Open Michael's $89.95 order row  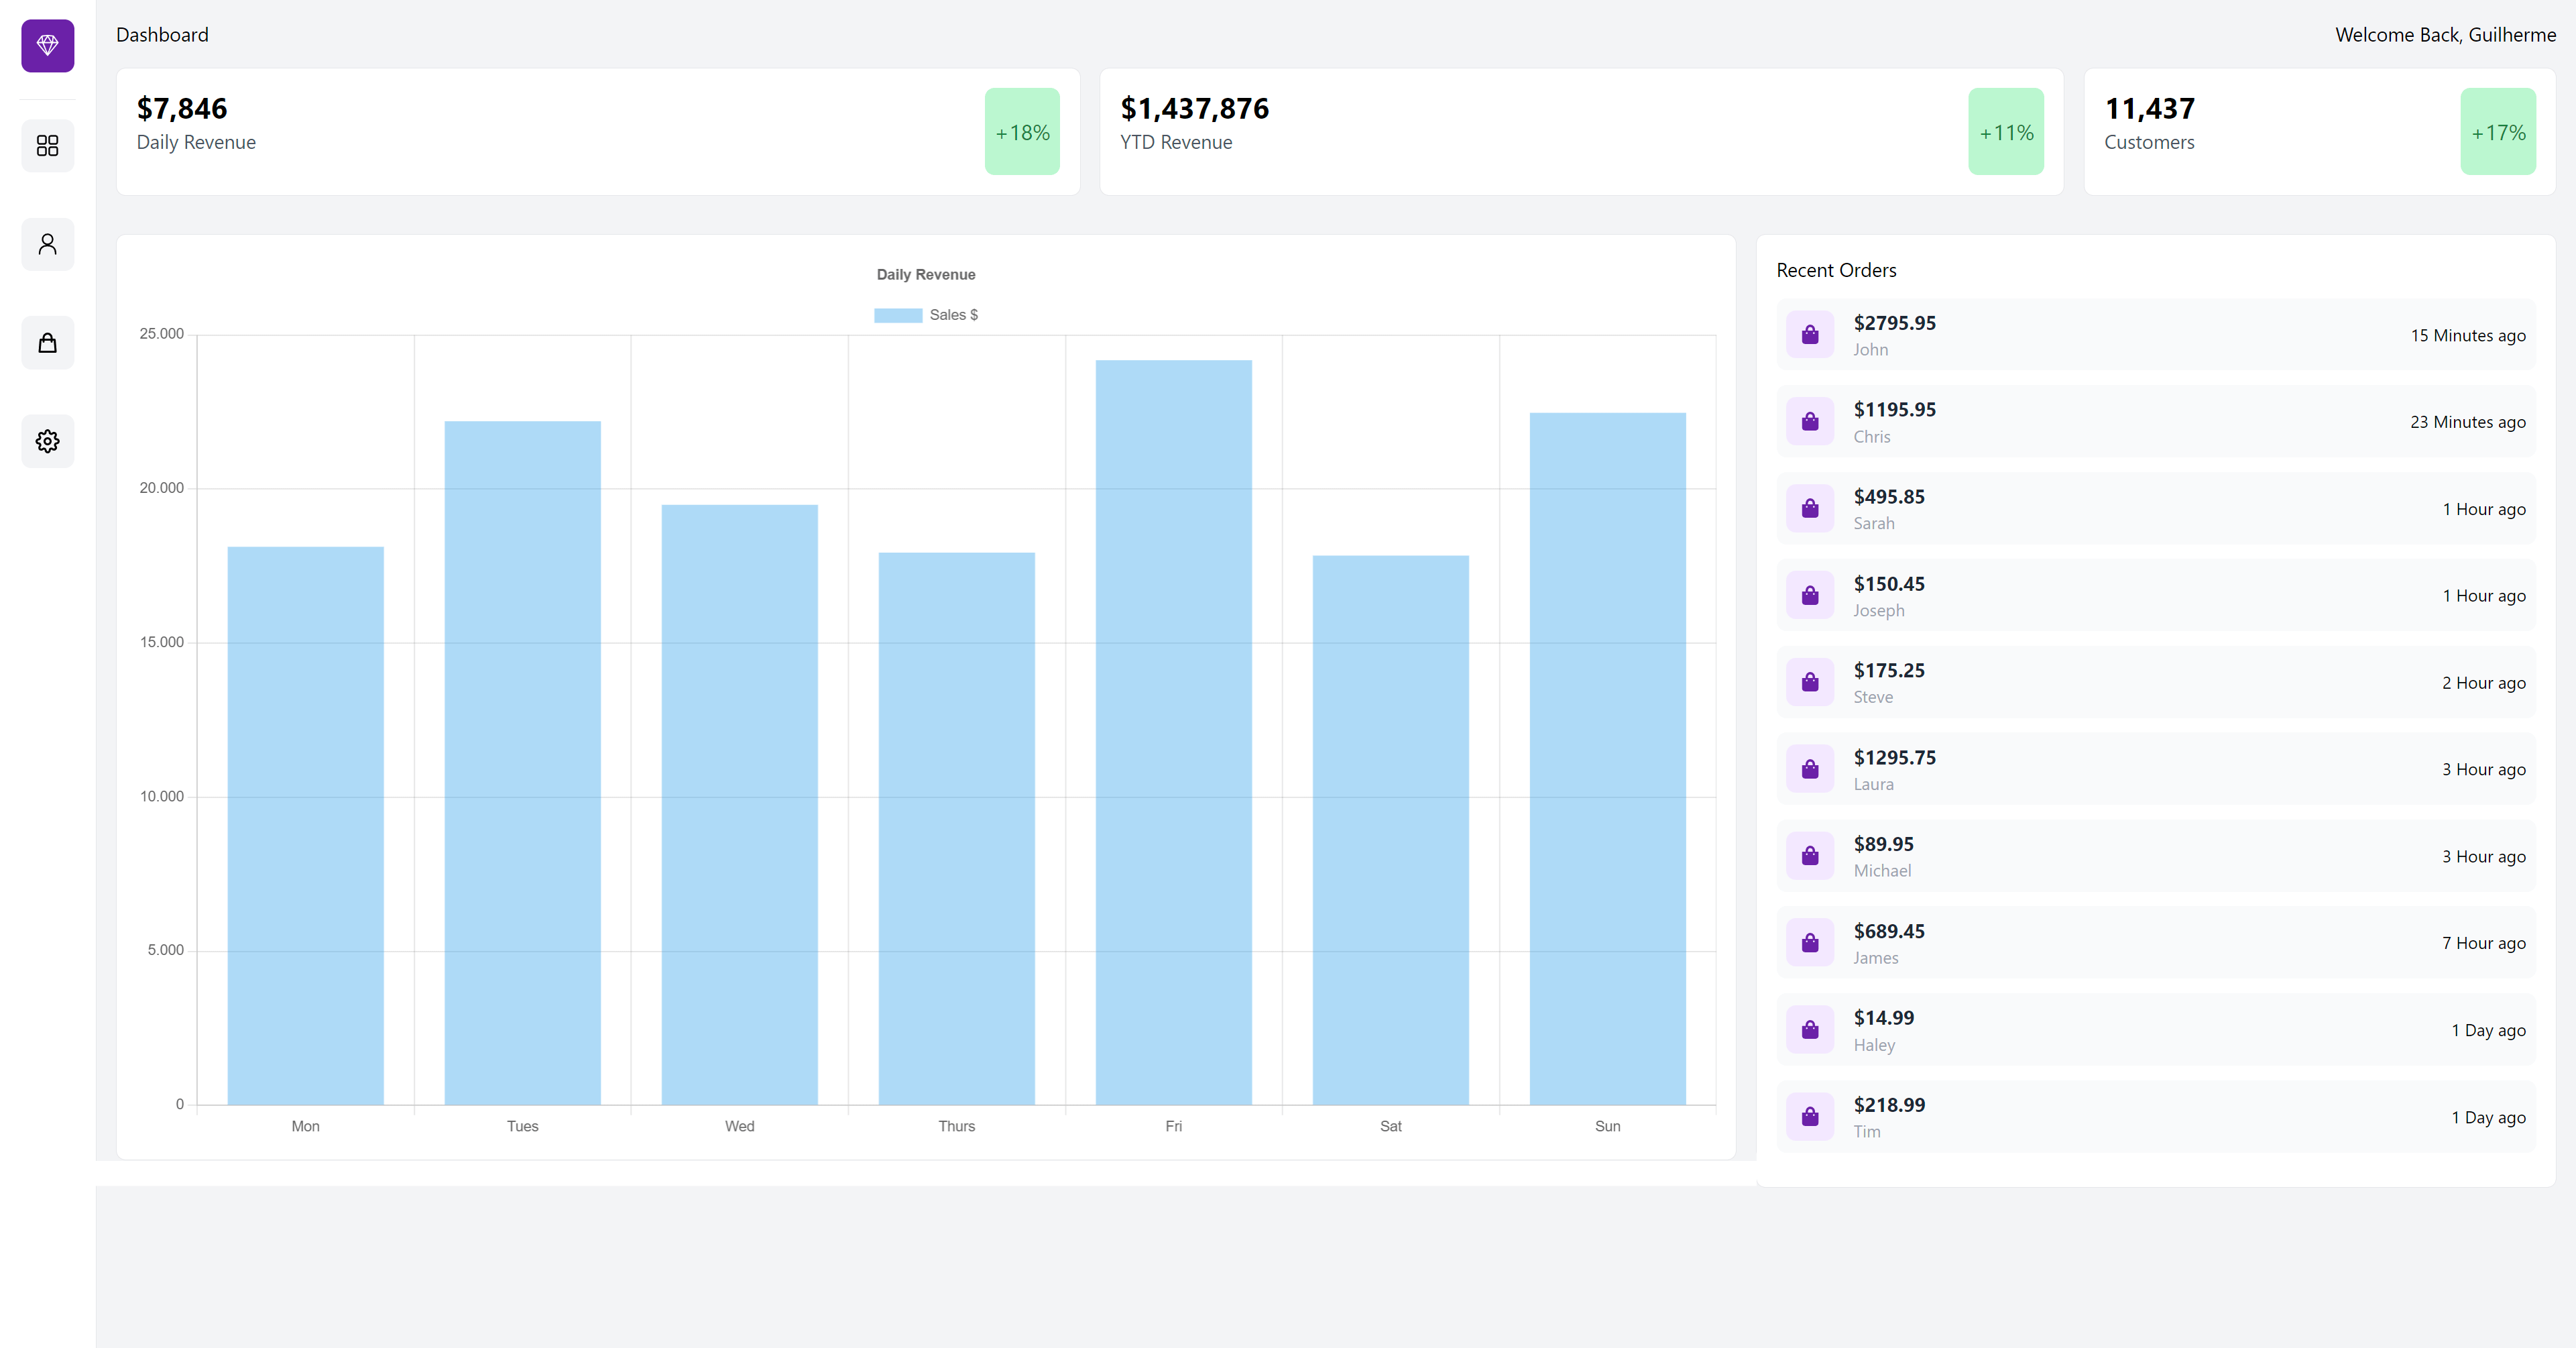(x=2155, y=856)
